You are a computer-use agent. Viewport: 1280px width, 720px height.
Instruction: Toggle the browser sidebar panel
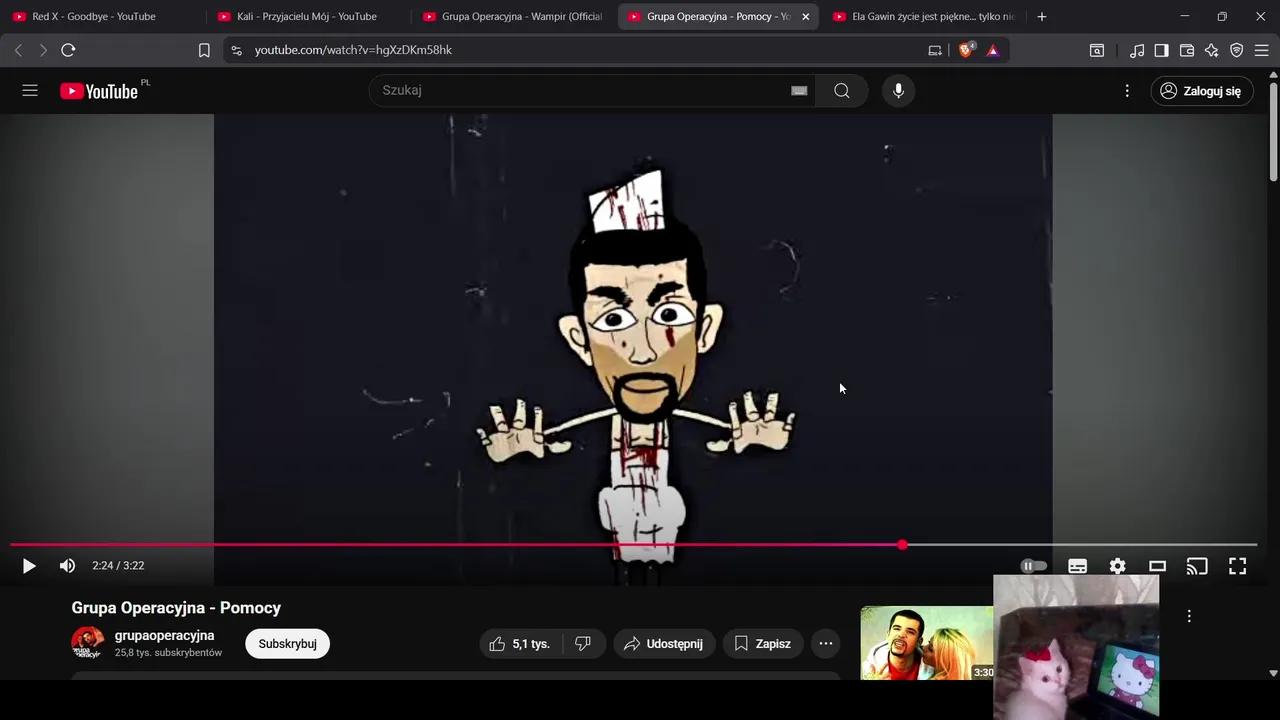click(1162, 50)
